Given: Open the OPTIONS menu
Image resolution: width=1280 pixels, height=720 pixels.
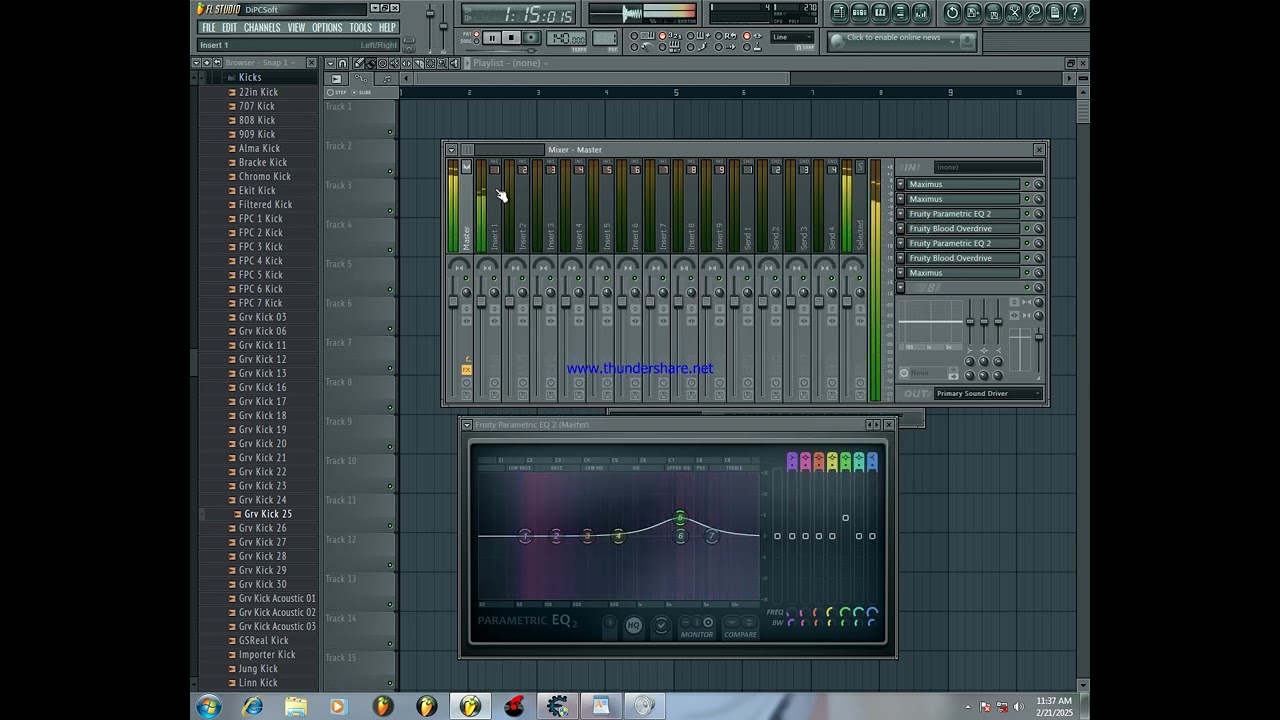Looking at the screenshot, I should [327, 28].
